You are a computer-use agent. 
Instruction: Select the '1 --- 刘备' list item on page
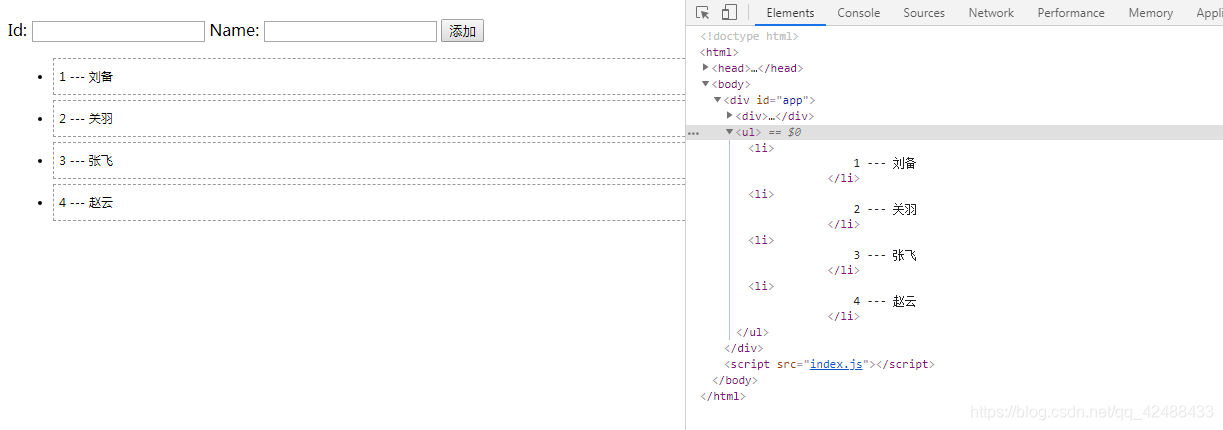click(x=369, y=76)
